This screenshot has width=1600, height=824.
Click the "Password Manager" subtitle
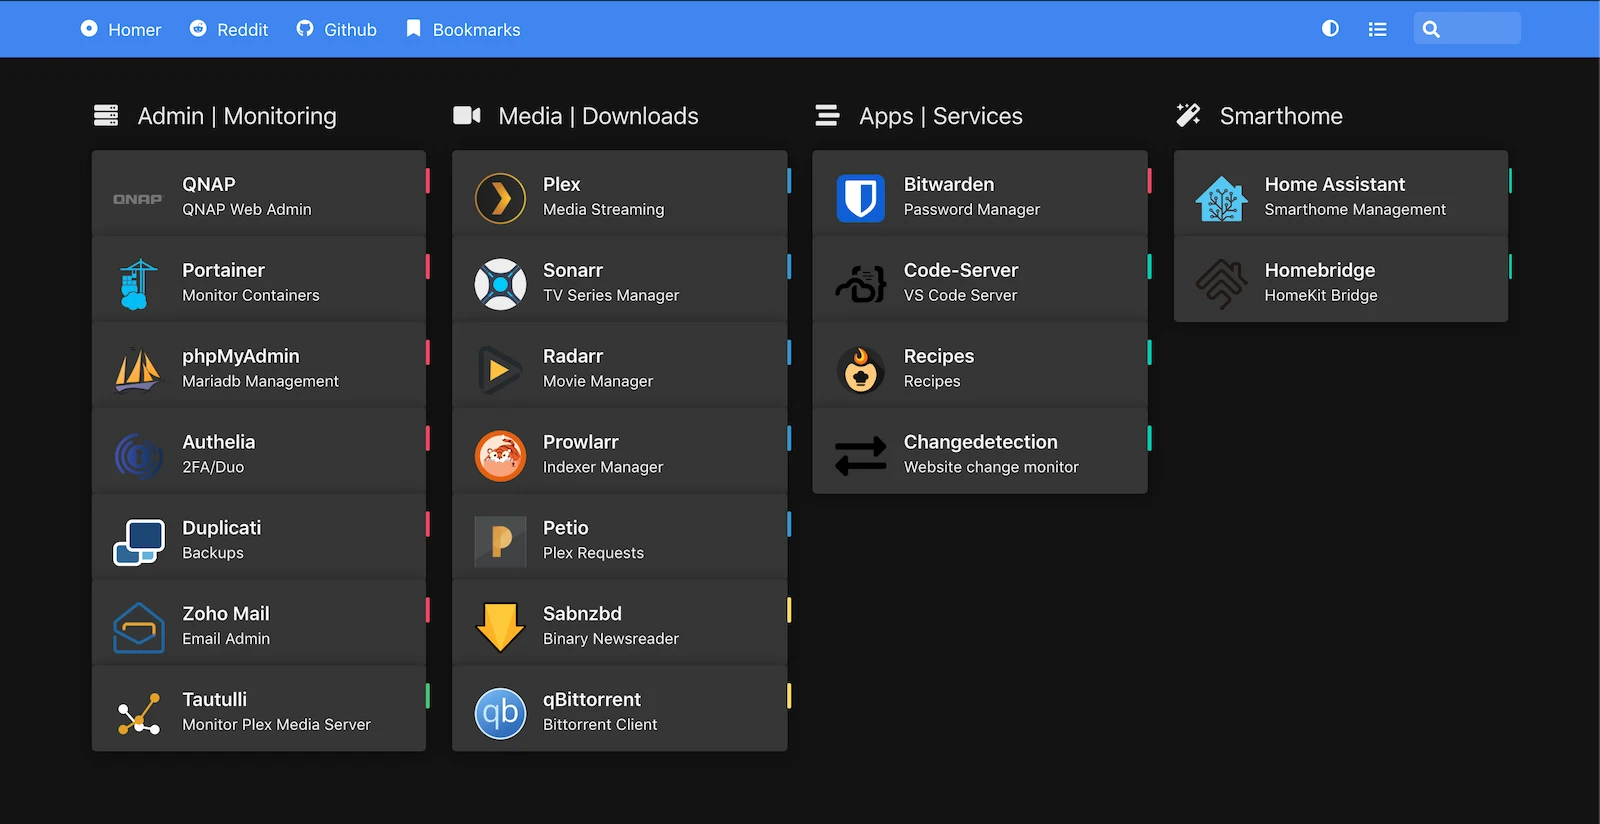pos(972,210)
